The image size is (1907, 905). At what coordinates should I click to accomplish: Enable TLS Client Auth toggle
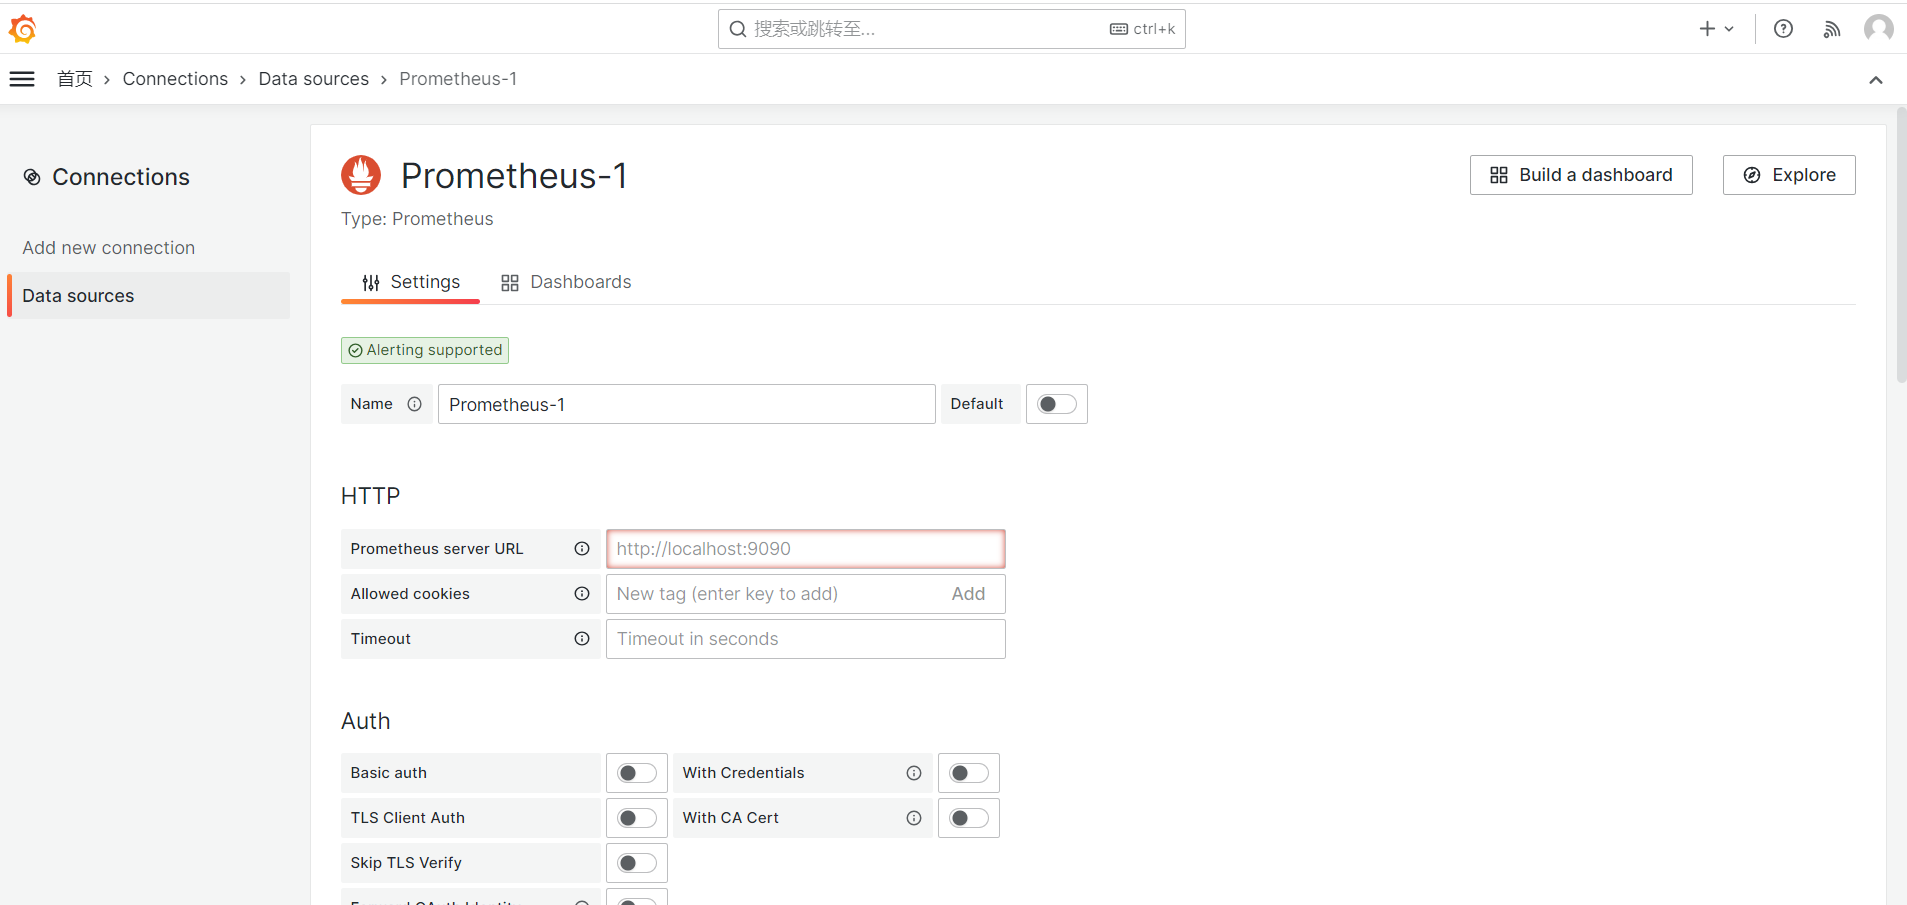[x=637, y=818]
